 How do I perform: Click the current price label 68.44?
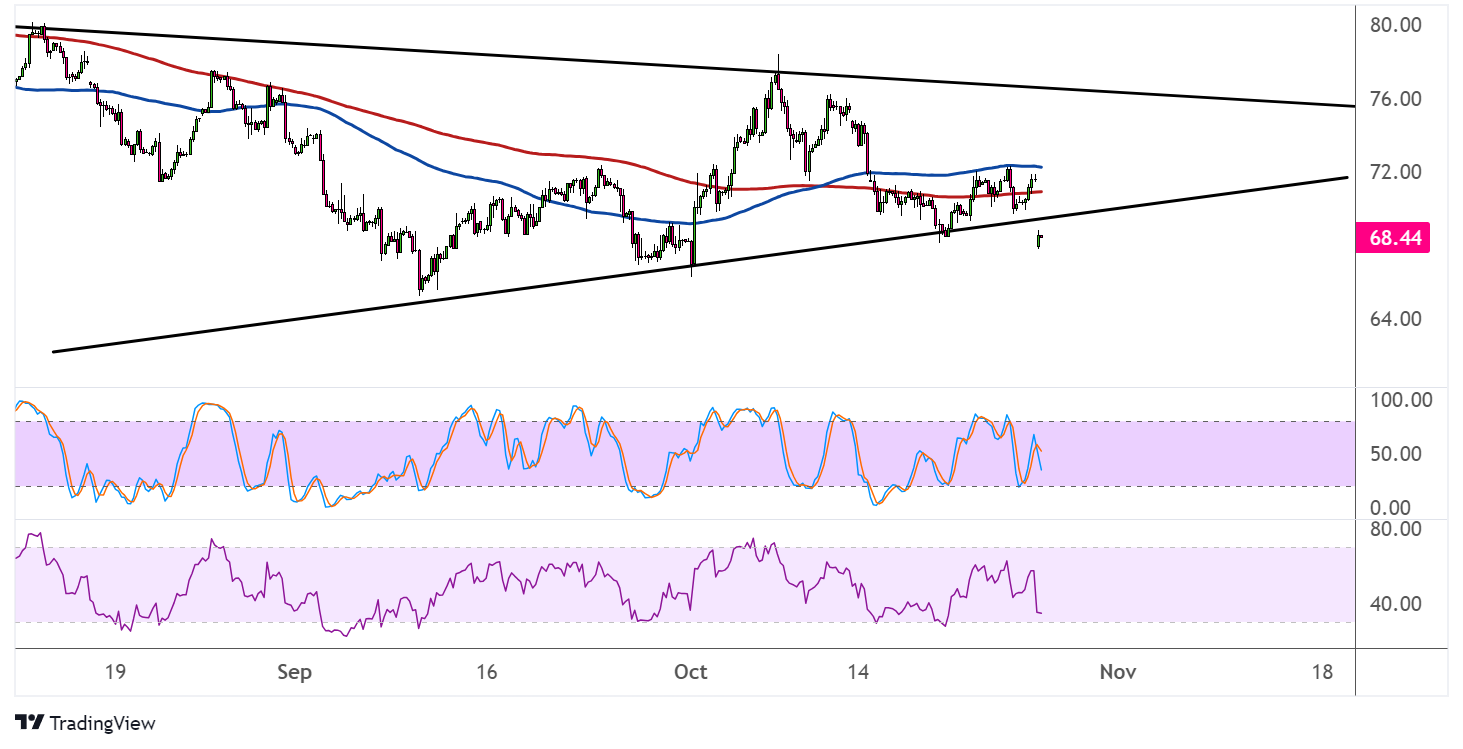pos(1392,238)
